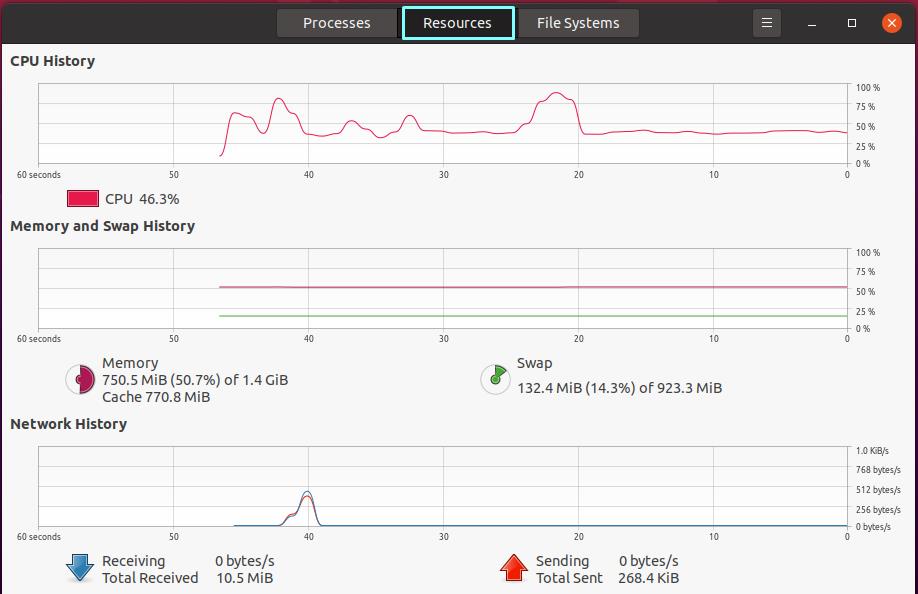The image size is (918, 594).
Task: Click the blue Receiving arrow icon
Action: coord(80,568)
